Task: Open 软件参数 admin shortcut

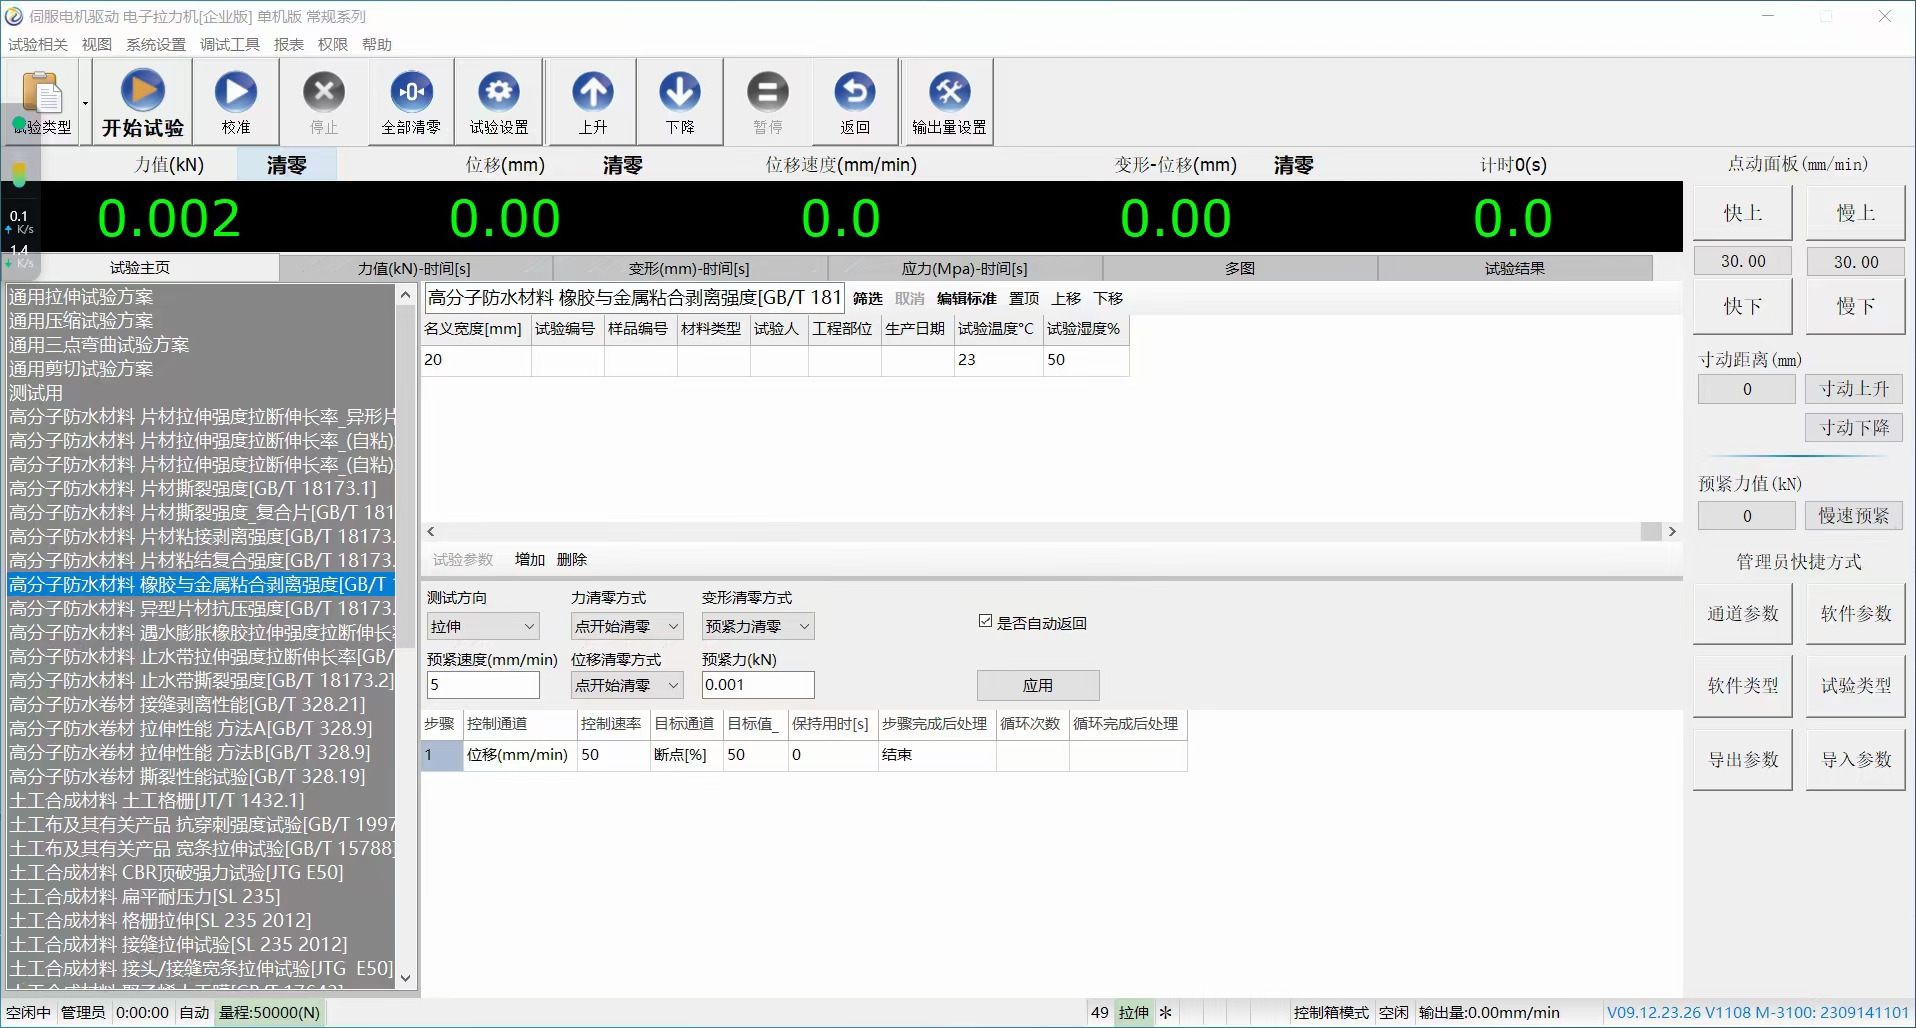Action: coord(1856,614)
